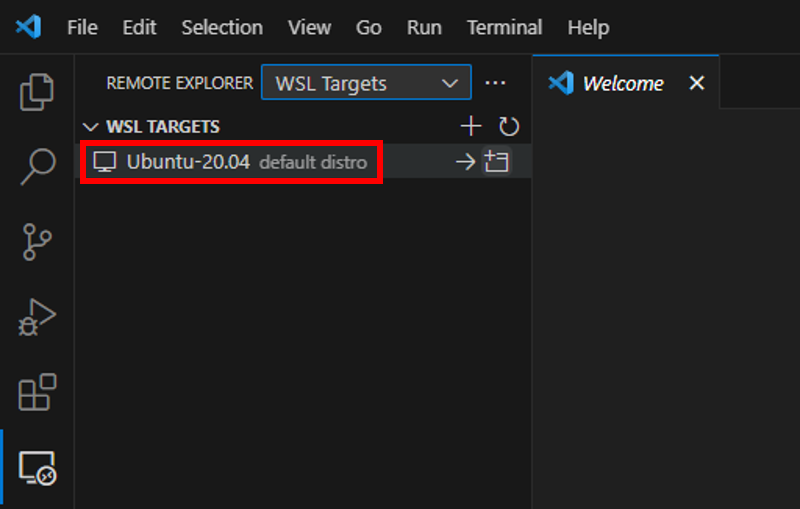The width and height of the screenshot is (800, 509).
Task: Click the VS Code logo icon
Action: pyautogui.click(x=29, y=27)
